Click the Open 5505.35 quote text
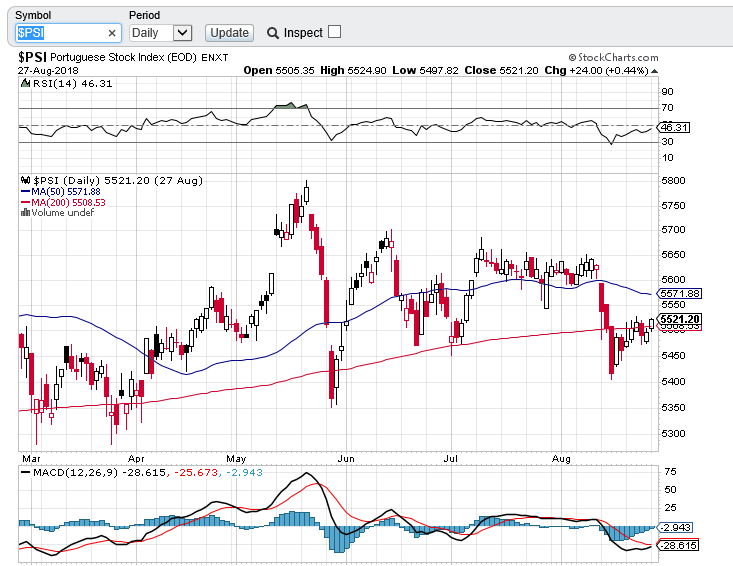 click(279, 71)
